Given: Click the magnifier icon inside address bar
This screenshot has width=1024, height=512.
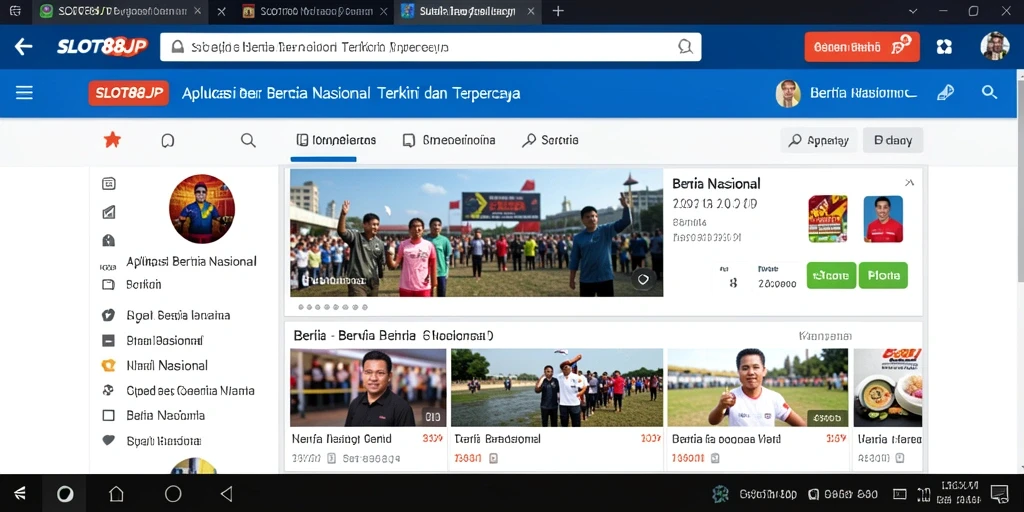Looking at the screenshot, I should [684, 46].
